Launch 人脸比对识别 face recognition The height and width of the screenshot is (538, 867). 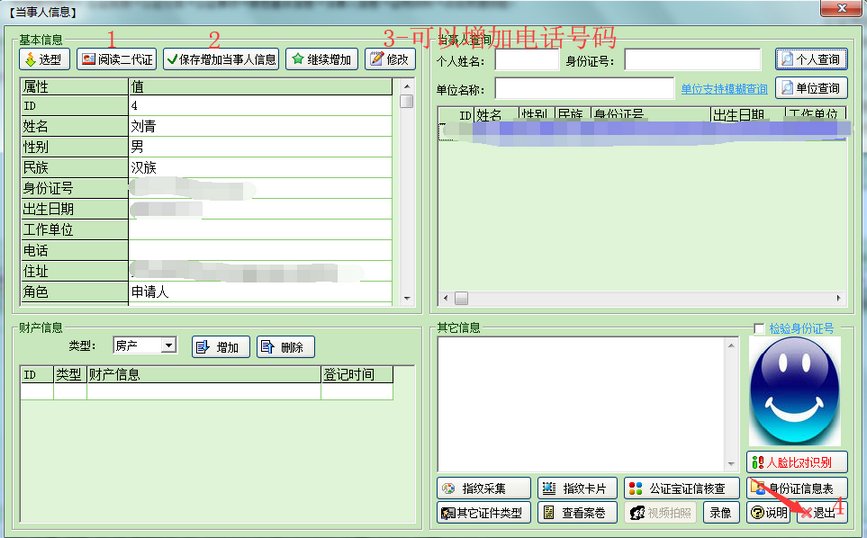(x=797, y=463)
